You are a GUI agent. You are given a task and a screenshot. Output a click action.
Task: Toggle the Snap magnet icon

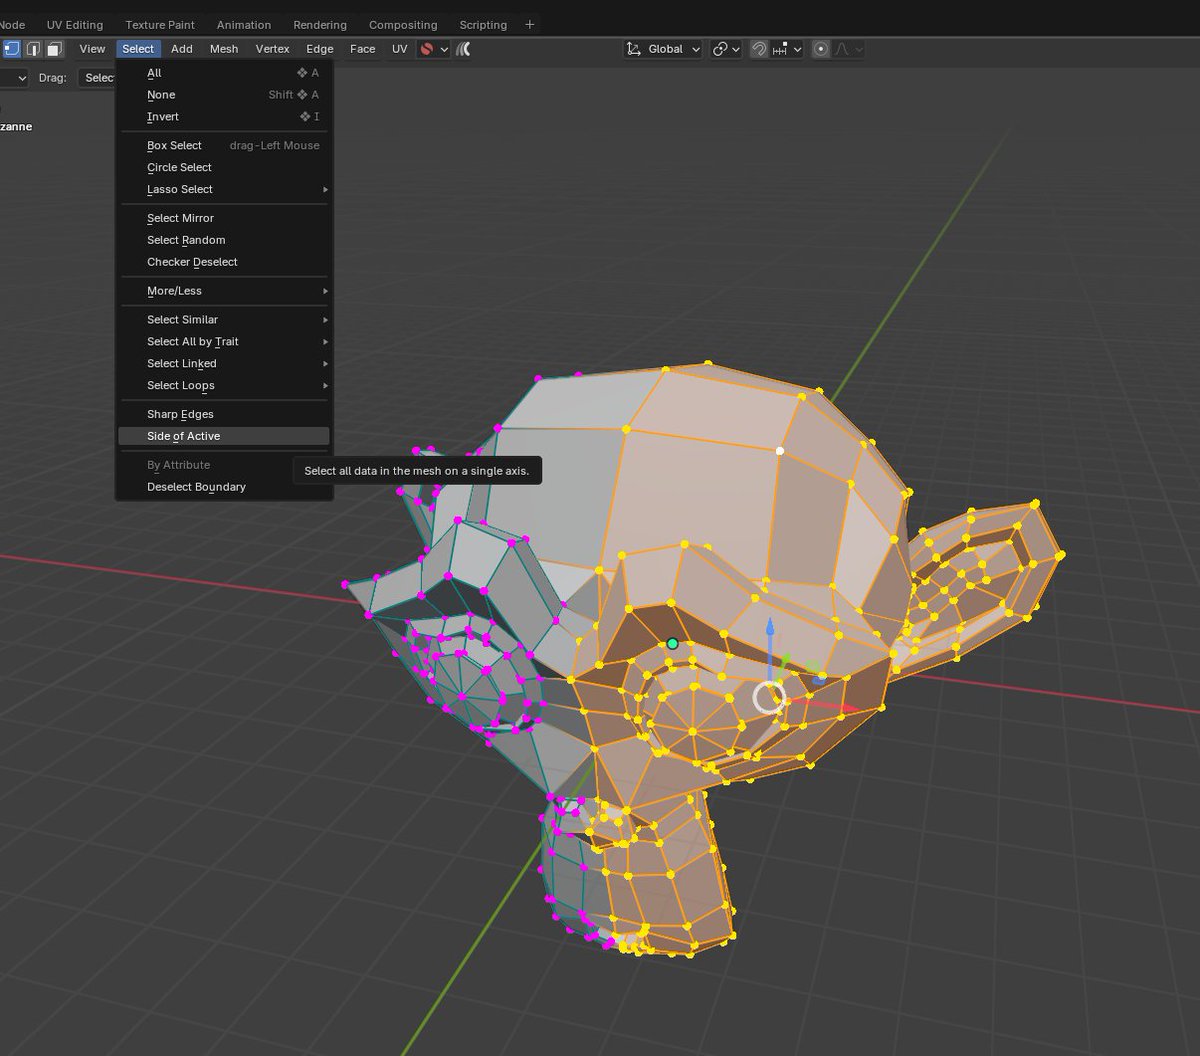pyautogui.click(x=760, y=49)
